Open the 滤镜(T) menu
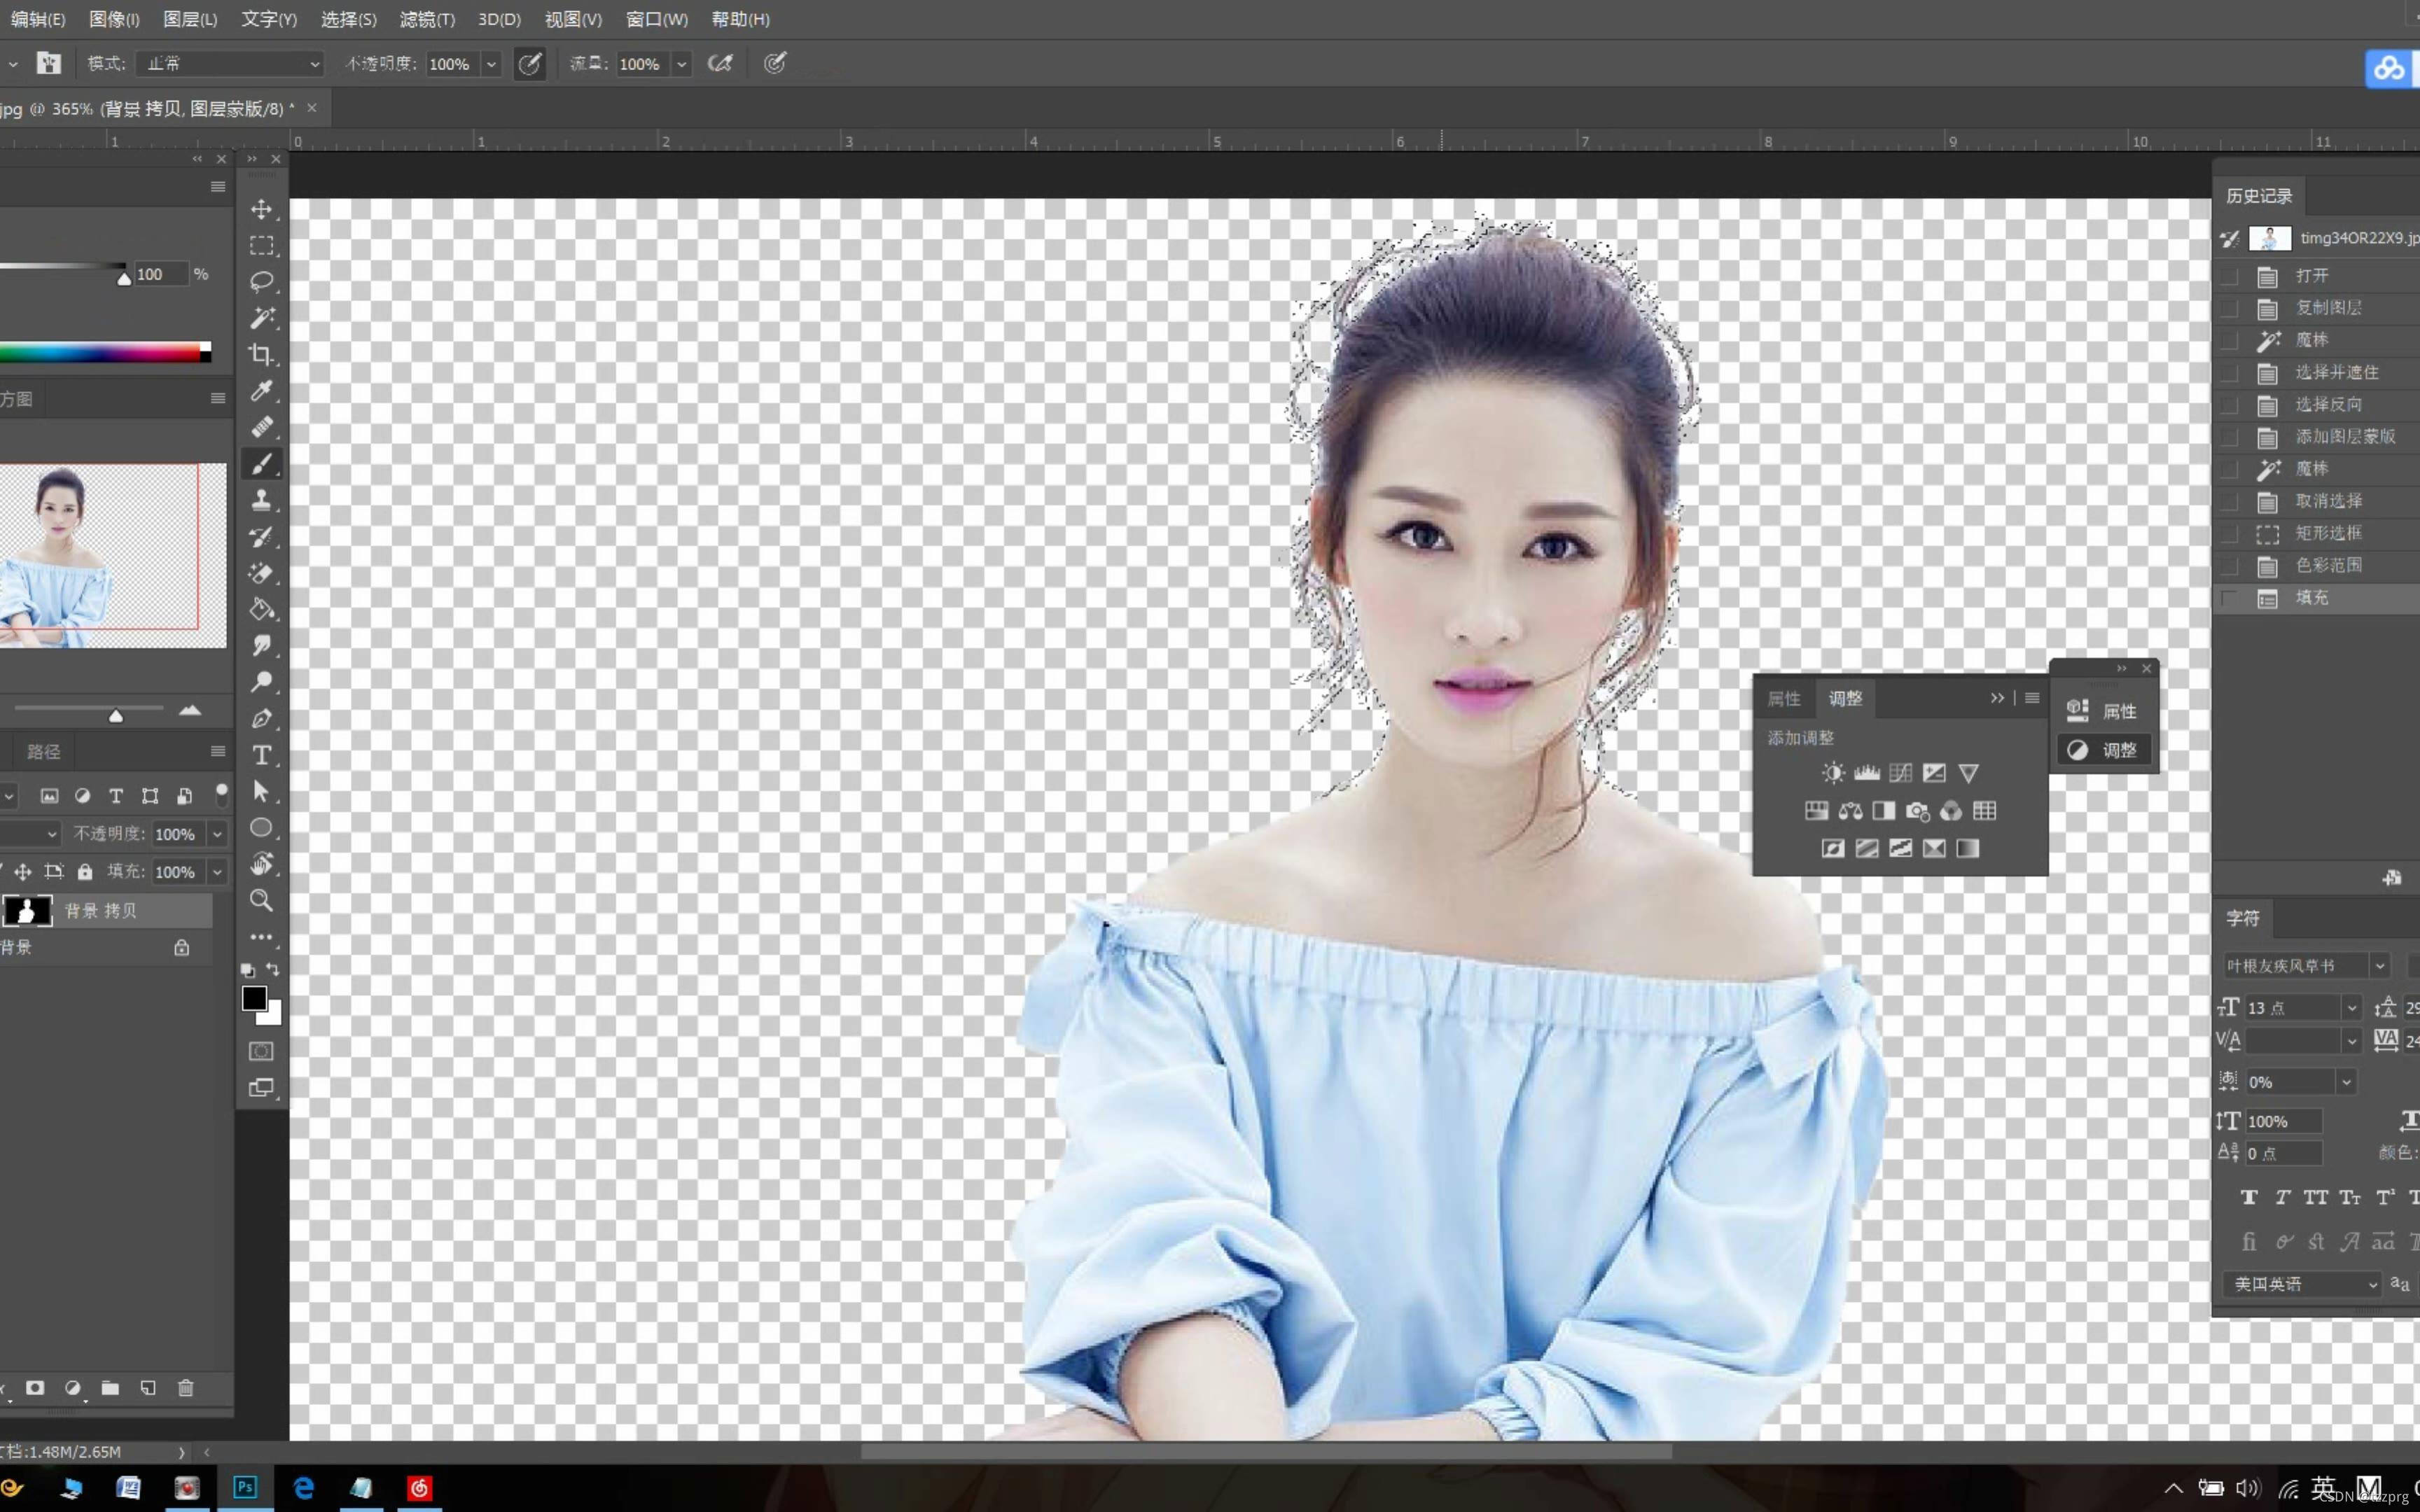The image size is (2420, 1512). pos(427,19)
